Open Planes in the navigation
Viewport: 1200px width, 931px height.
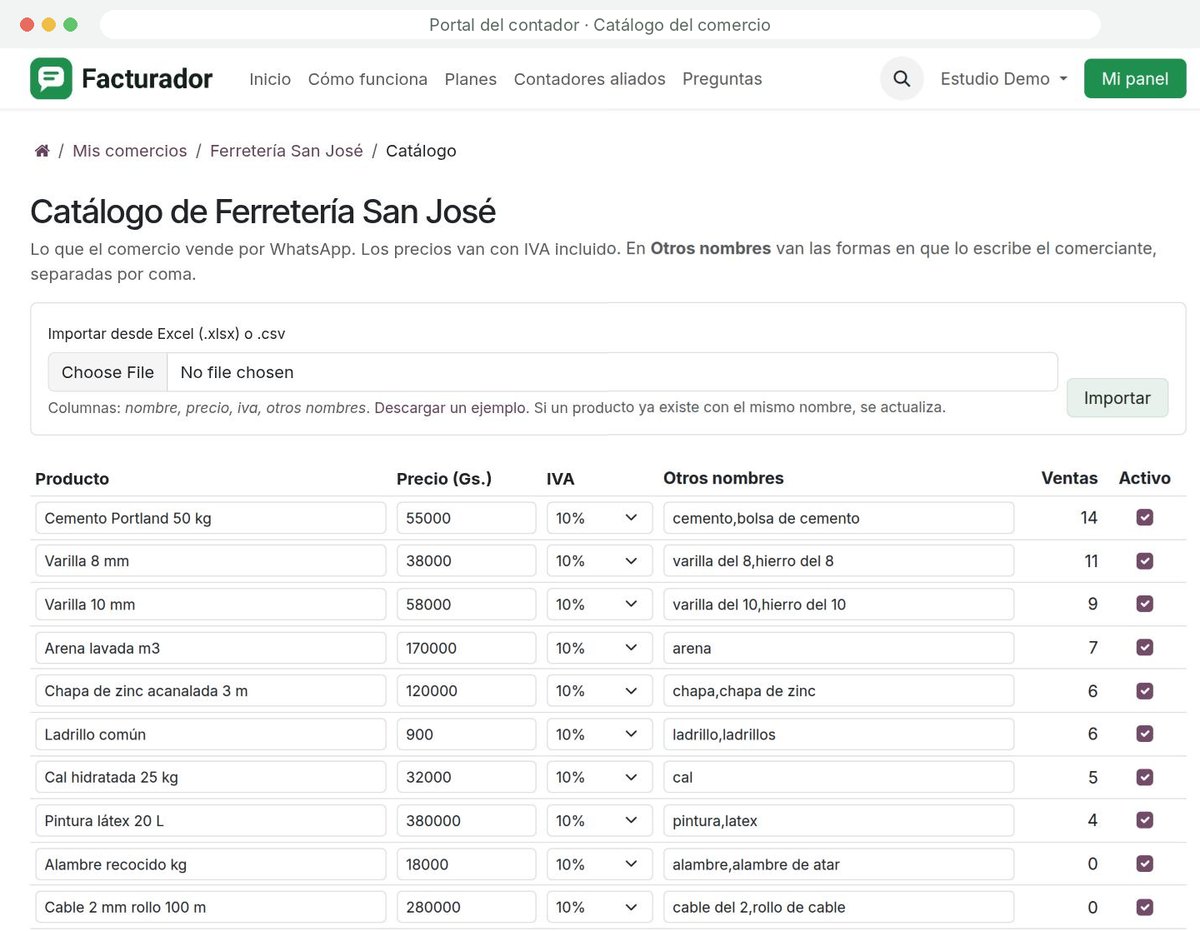tap(471, 79)
